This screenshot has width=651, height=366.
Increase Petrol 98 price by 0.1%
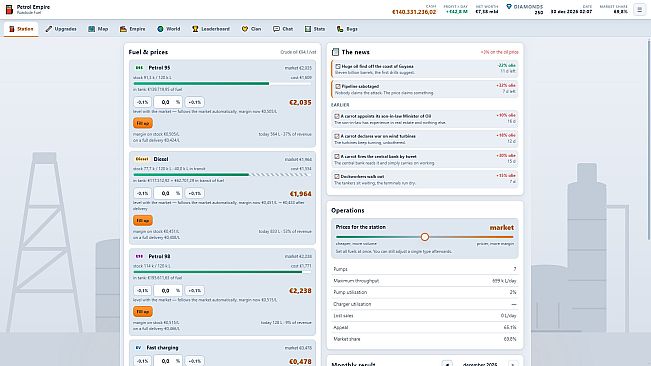pos(194,290)
